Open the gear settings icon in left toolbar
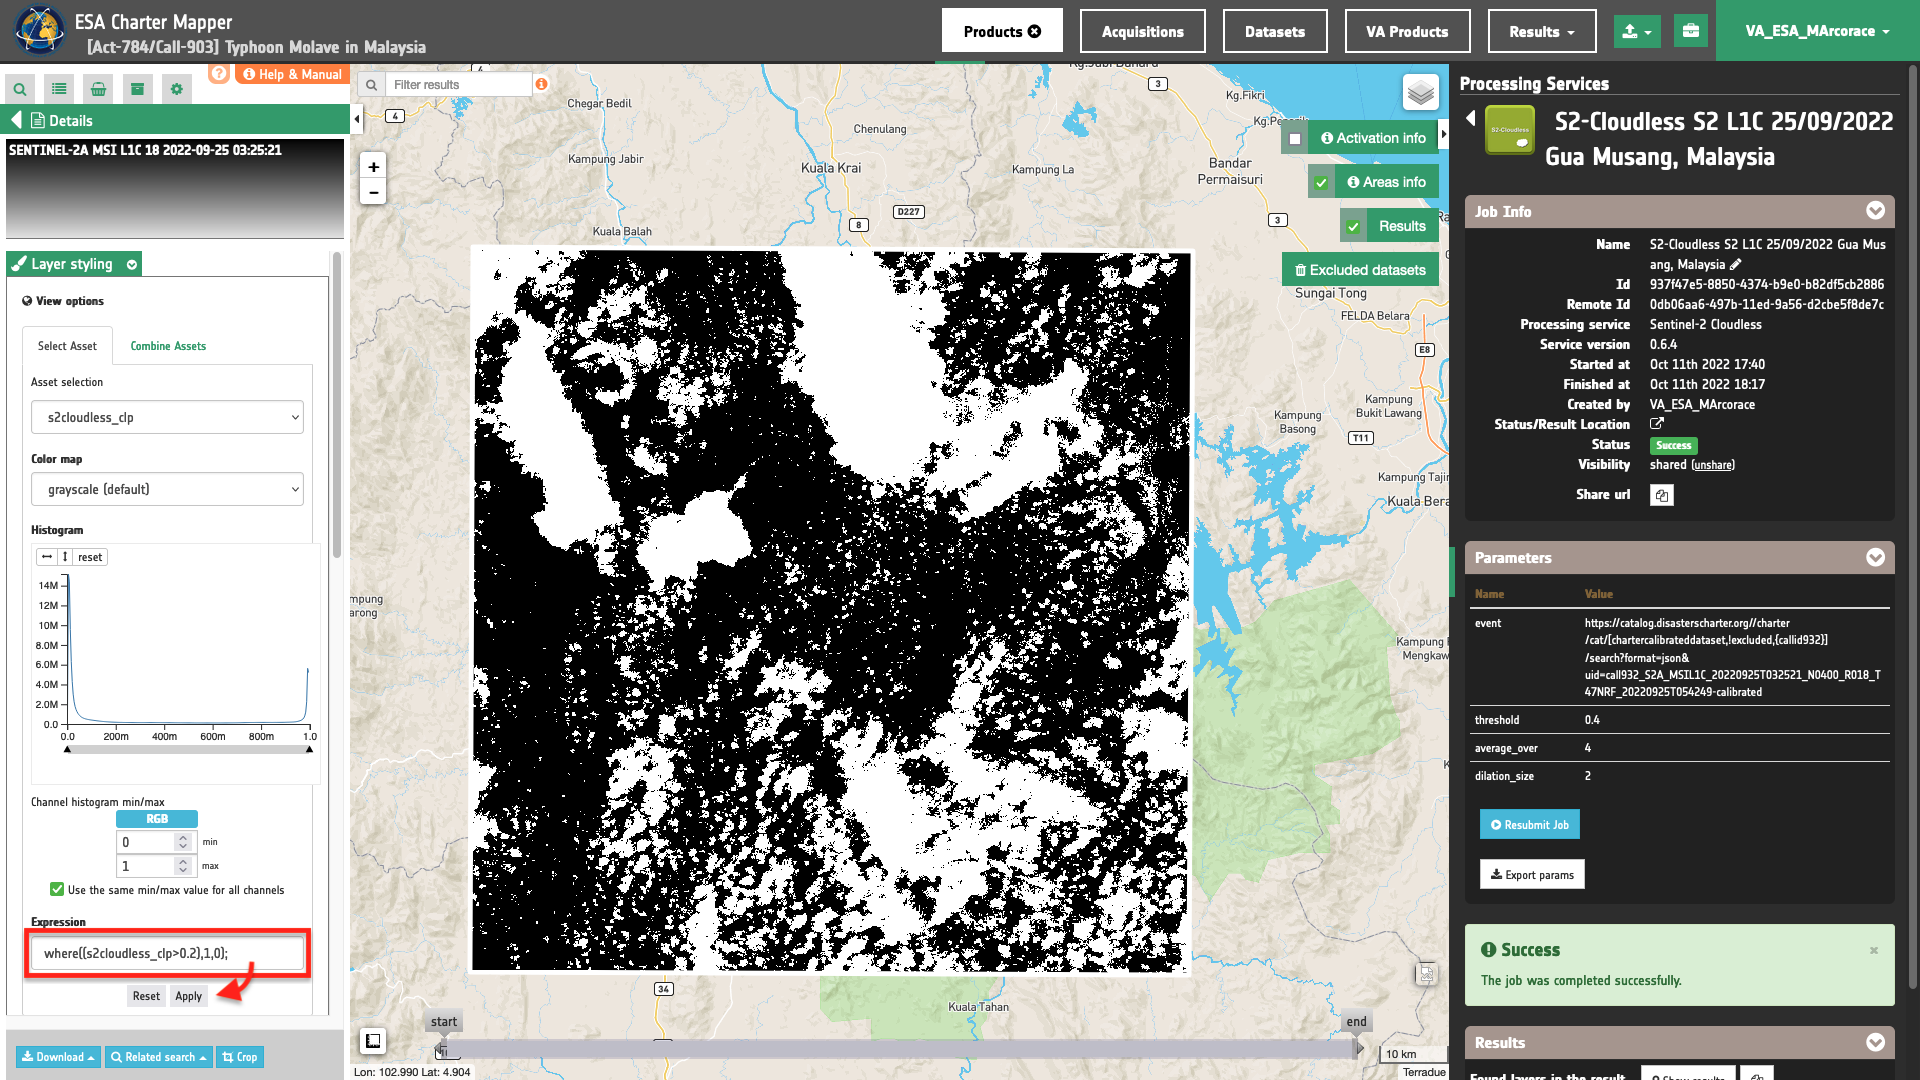 click(x=177, y=89)
